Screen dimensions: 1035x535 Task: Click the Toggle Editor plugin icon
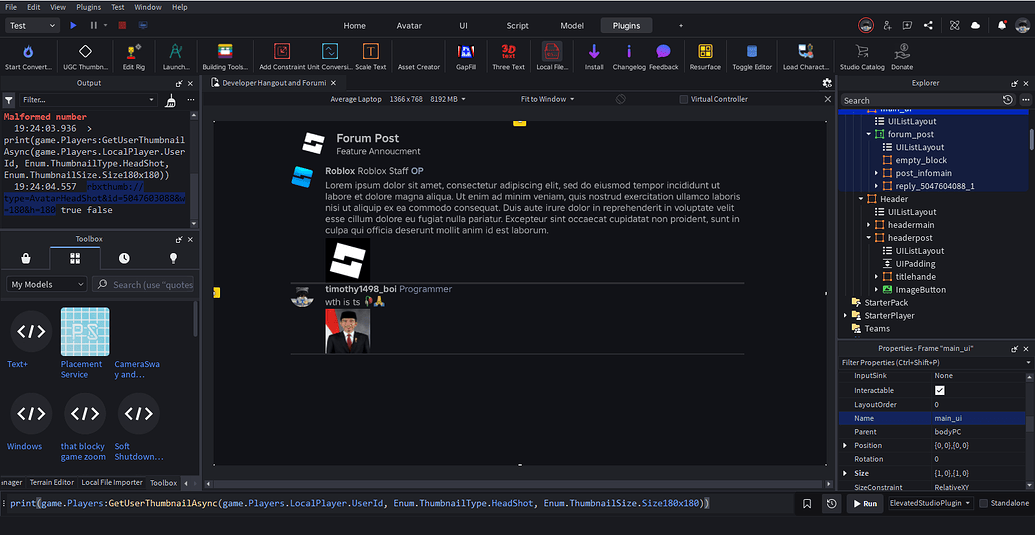point(752,52)
